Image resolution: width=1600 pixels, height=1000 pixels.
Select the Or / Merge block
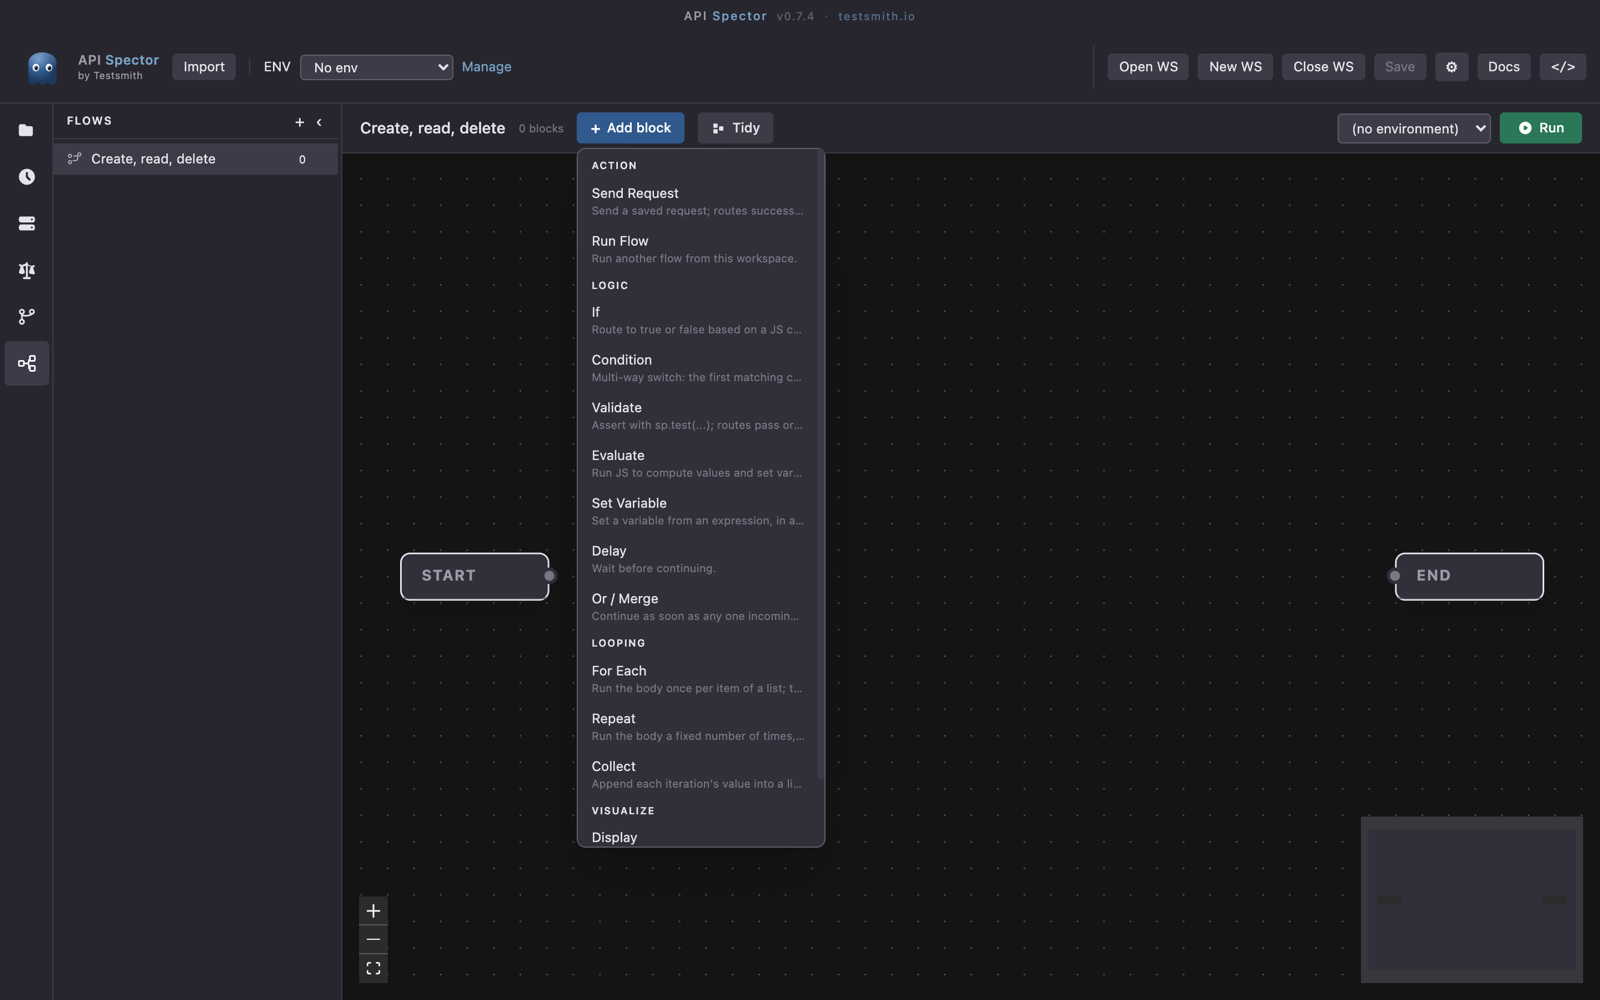(698, 607)
